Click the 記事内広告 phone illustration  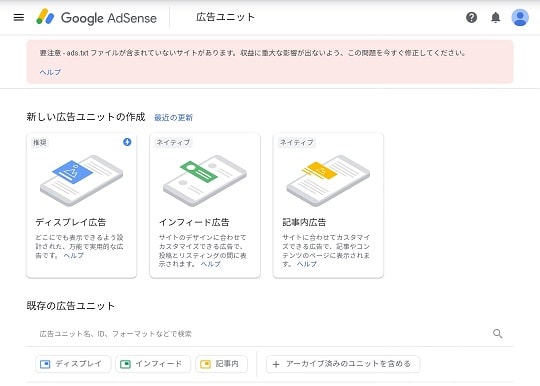point(328,180)
